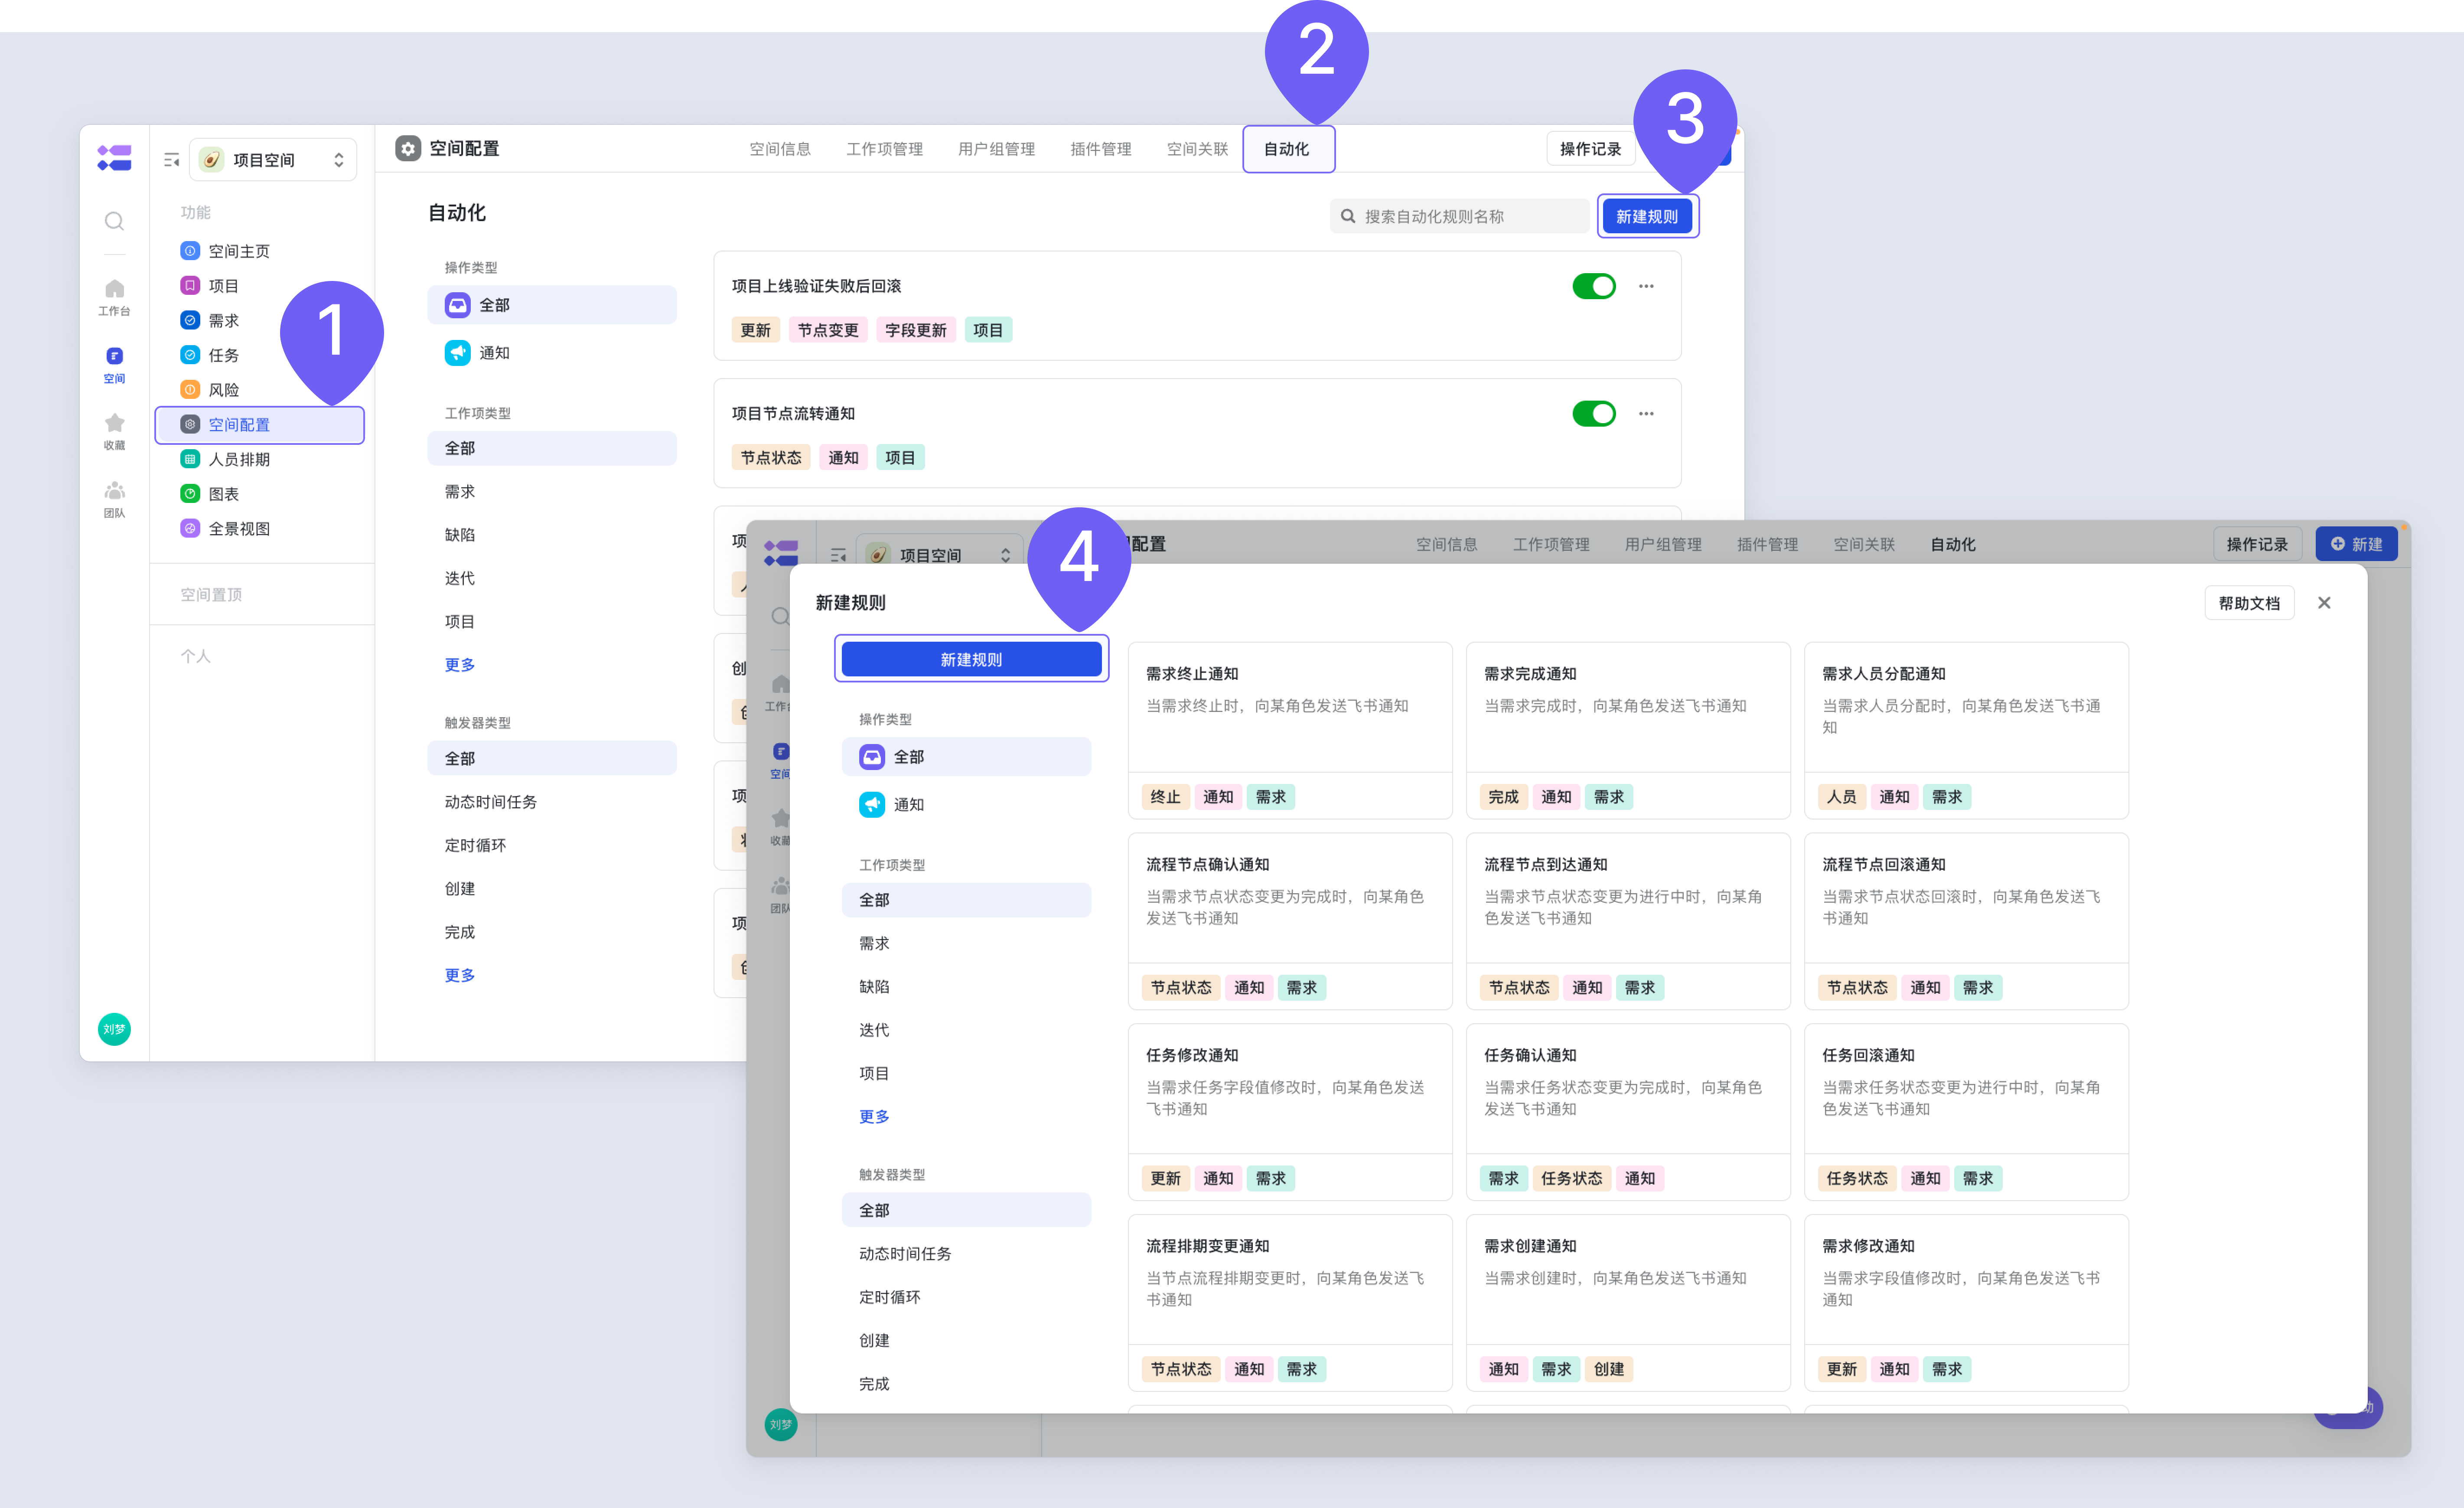
Task: Choose the 任务回滚通知 template card
Action: click(1966, 1112)
